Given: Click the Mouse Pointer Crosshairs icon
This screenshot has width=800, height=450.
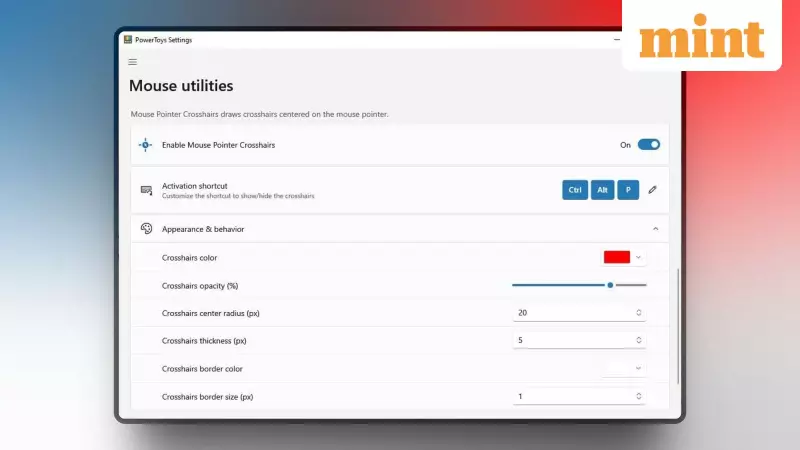Looking at the screenshot, I should tap(146, 145).
